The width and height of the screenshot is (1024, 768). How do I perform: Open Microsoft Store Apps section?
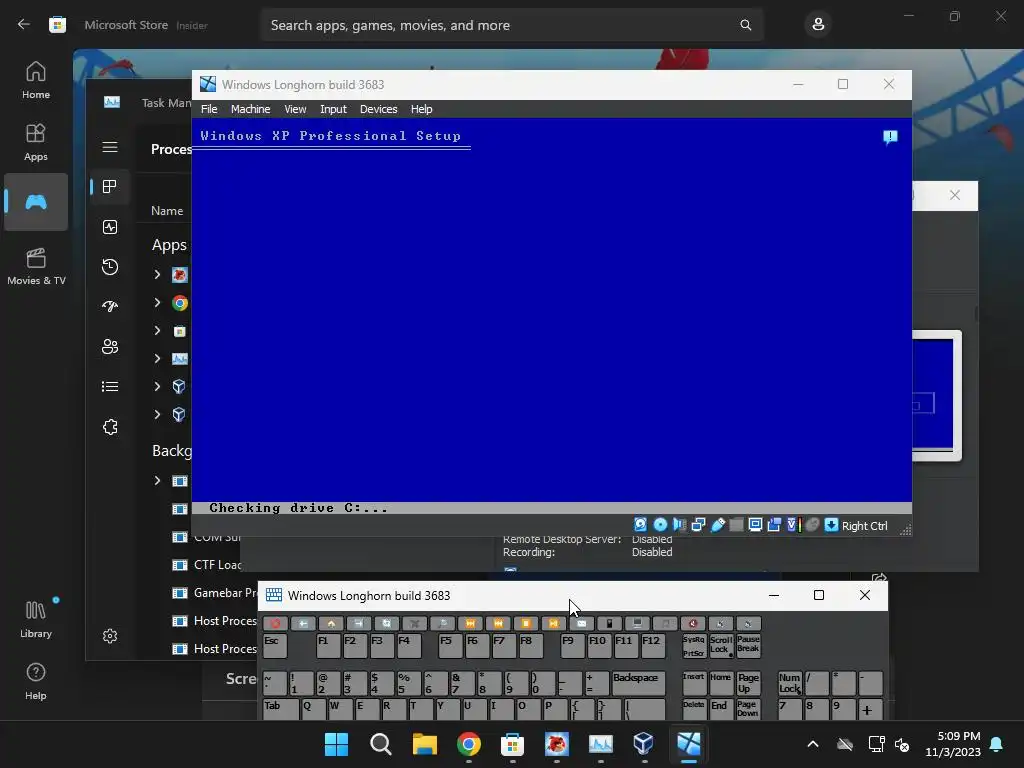coord(36,142)
